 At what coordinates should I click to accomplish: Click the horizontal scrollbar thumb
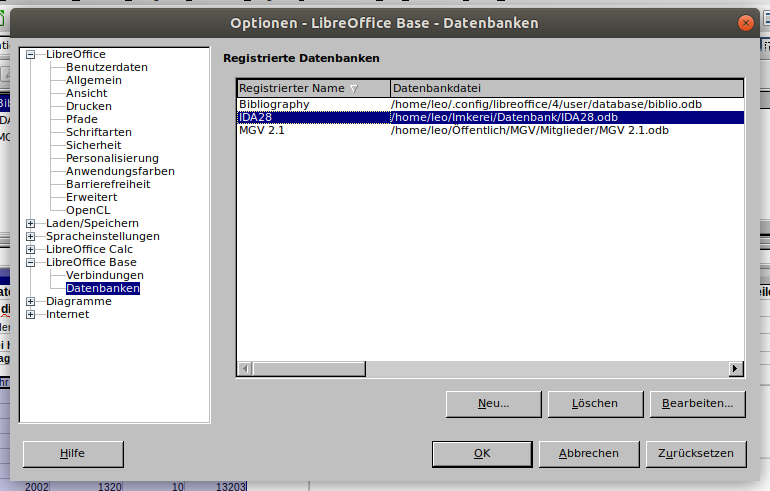tap(309, 369)
